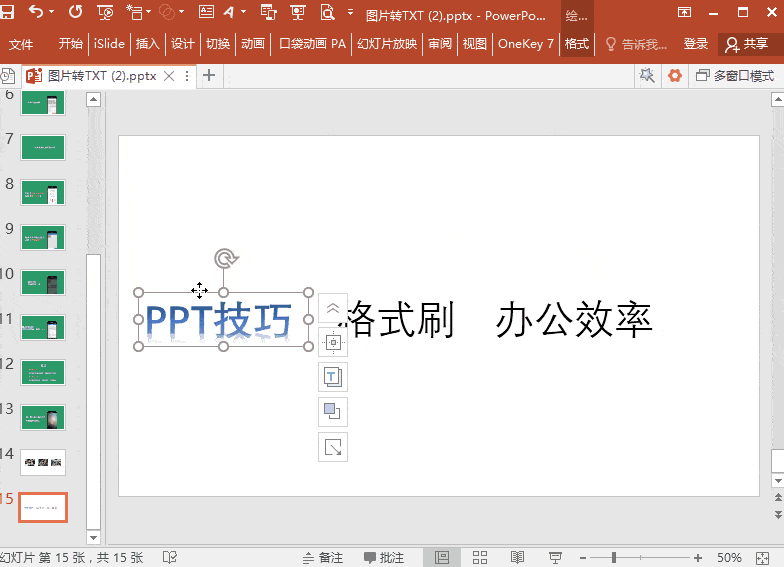Image resolution: width=784 pixels, height=567 pixels.
Task: Open the 动画 ribbon tab
Action: click(253, 44)
